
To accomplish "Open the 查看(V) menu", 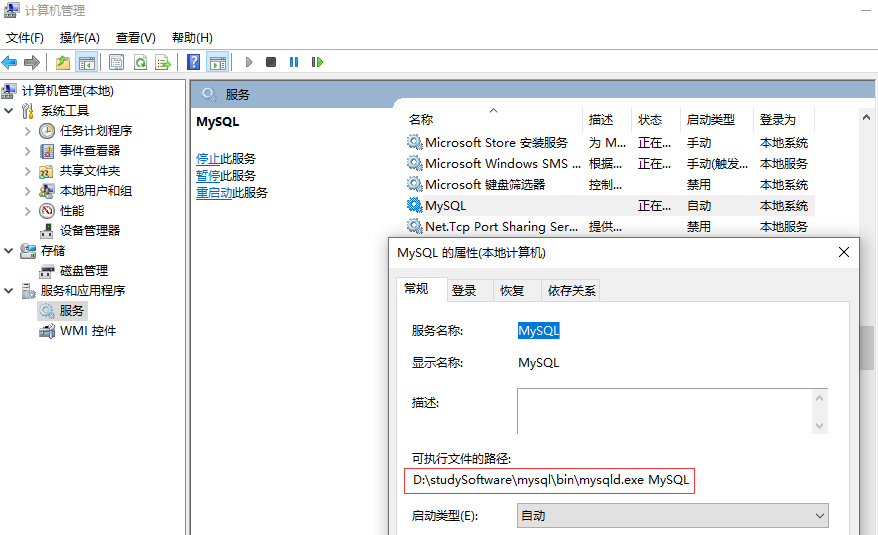I will (136, 38).
